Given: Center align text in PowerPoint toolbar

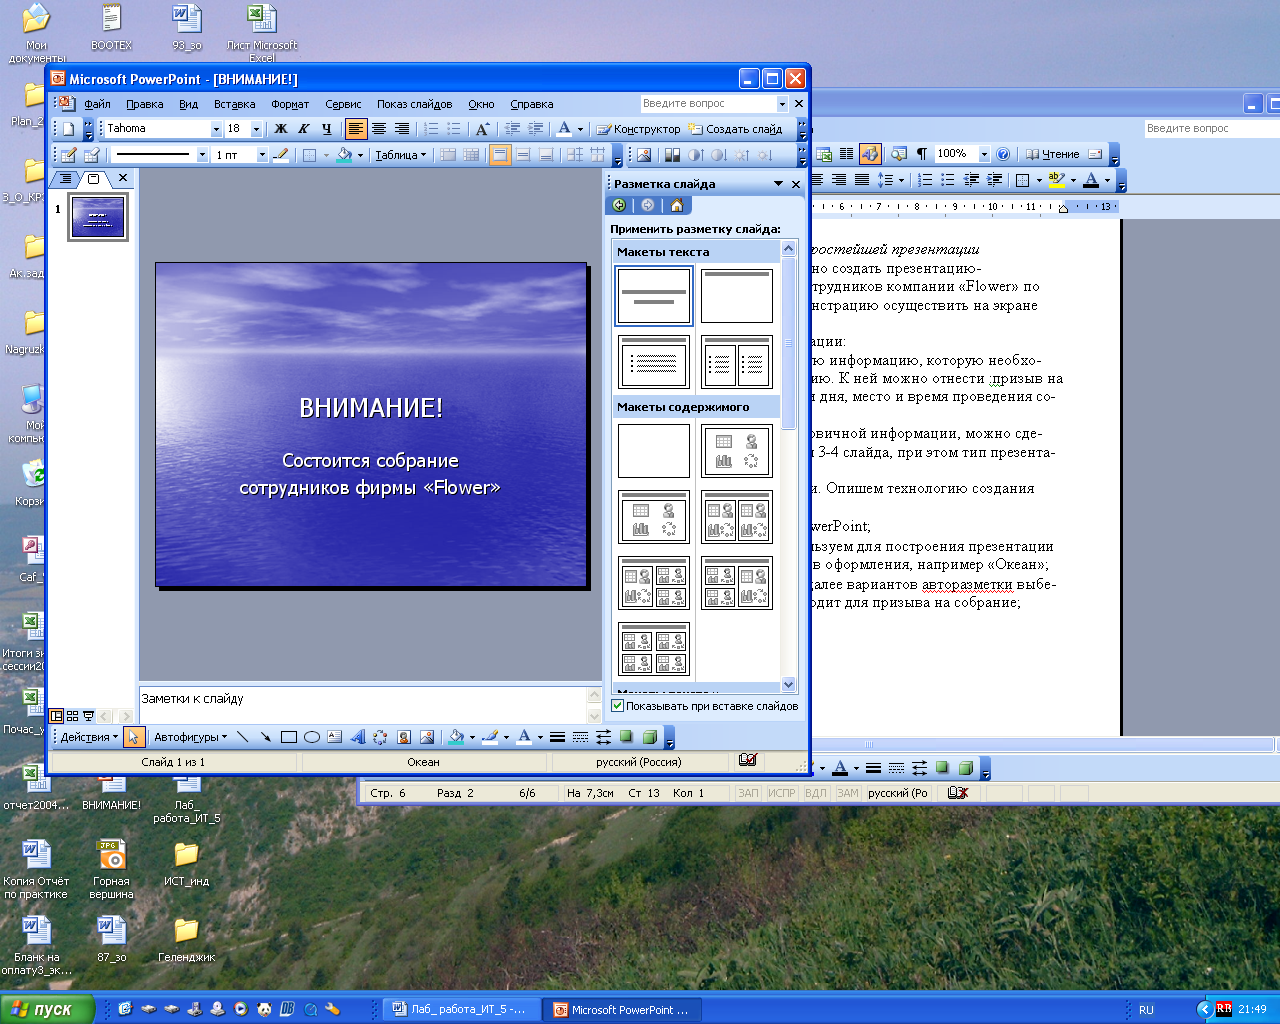Looking at the screenshot, I should pyautogui.click(x=379, y=129).
